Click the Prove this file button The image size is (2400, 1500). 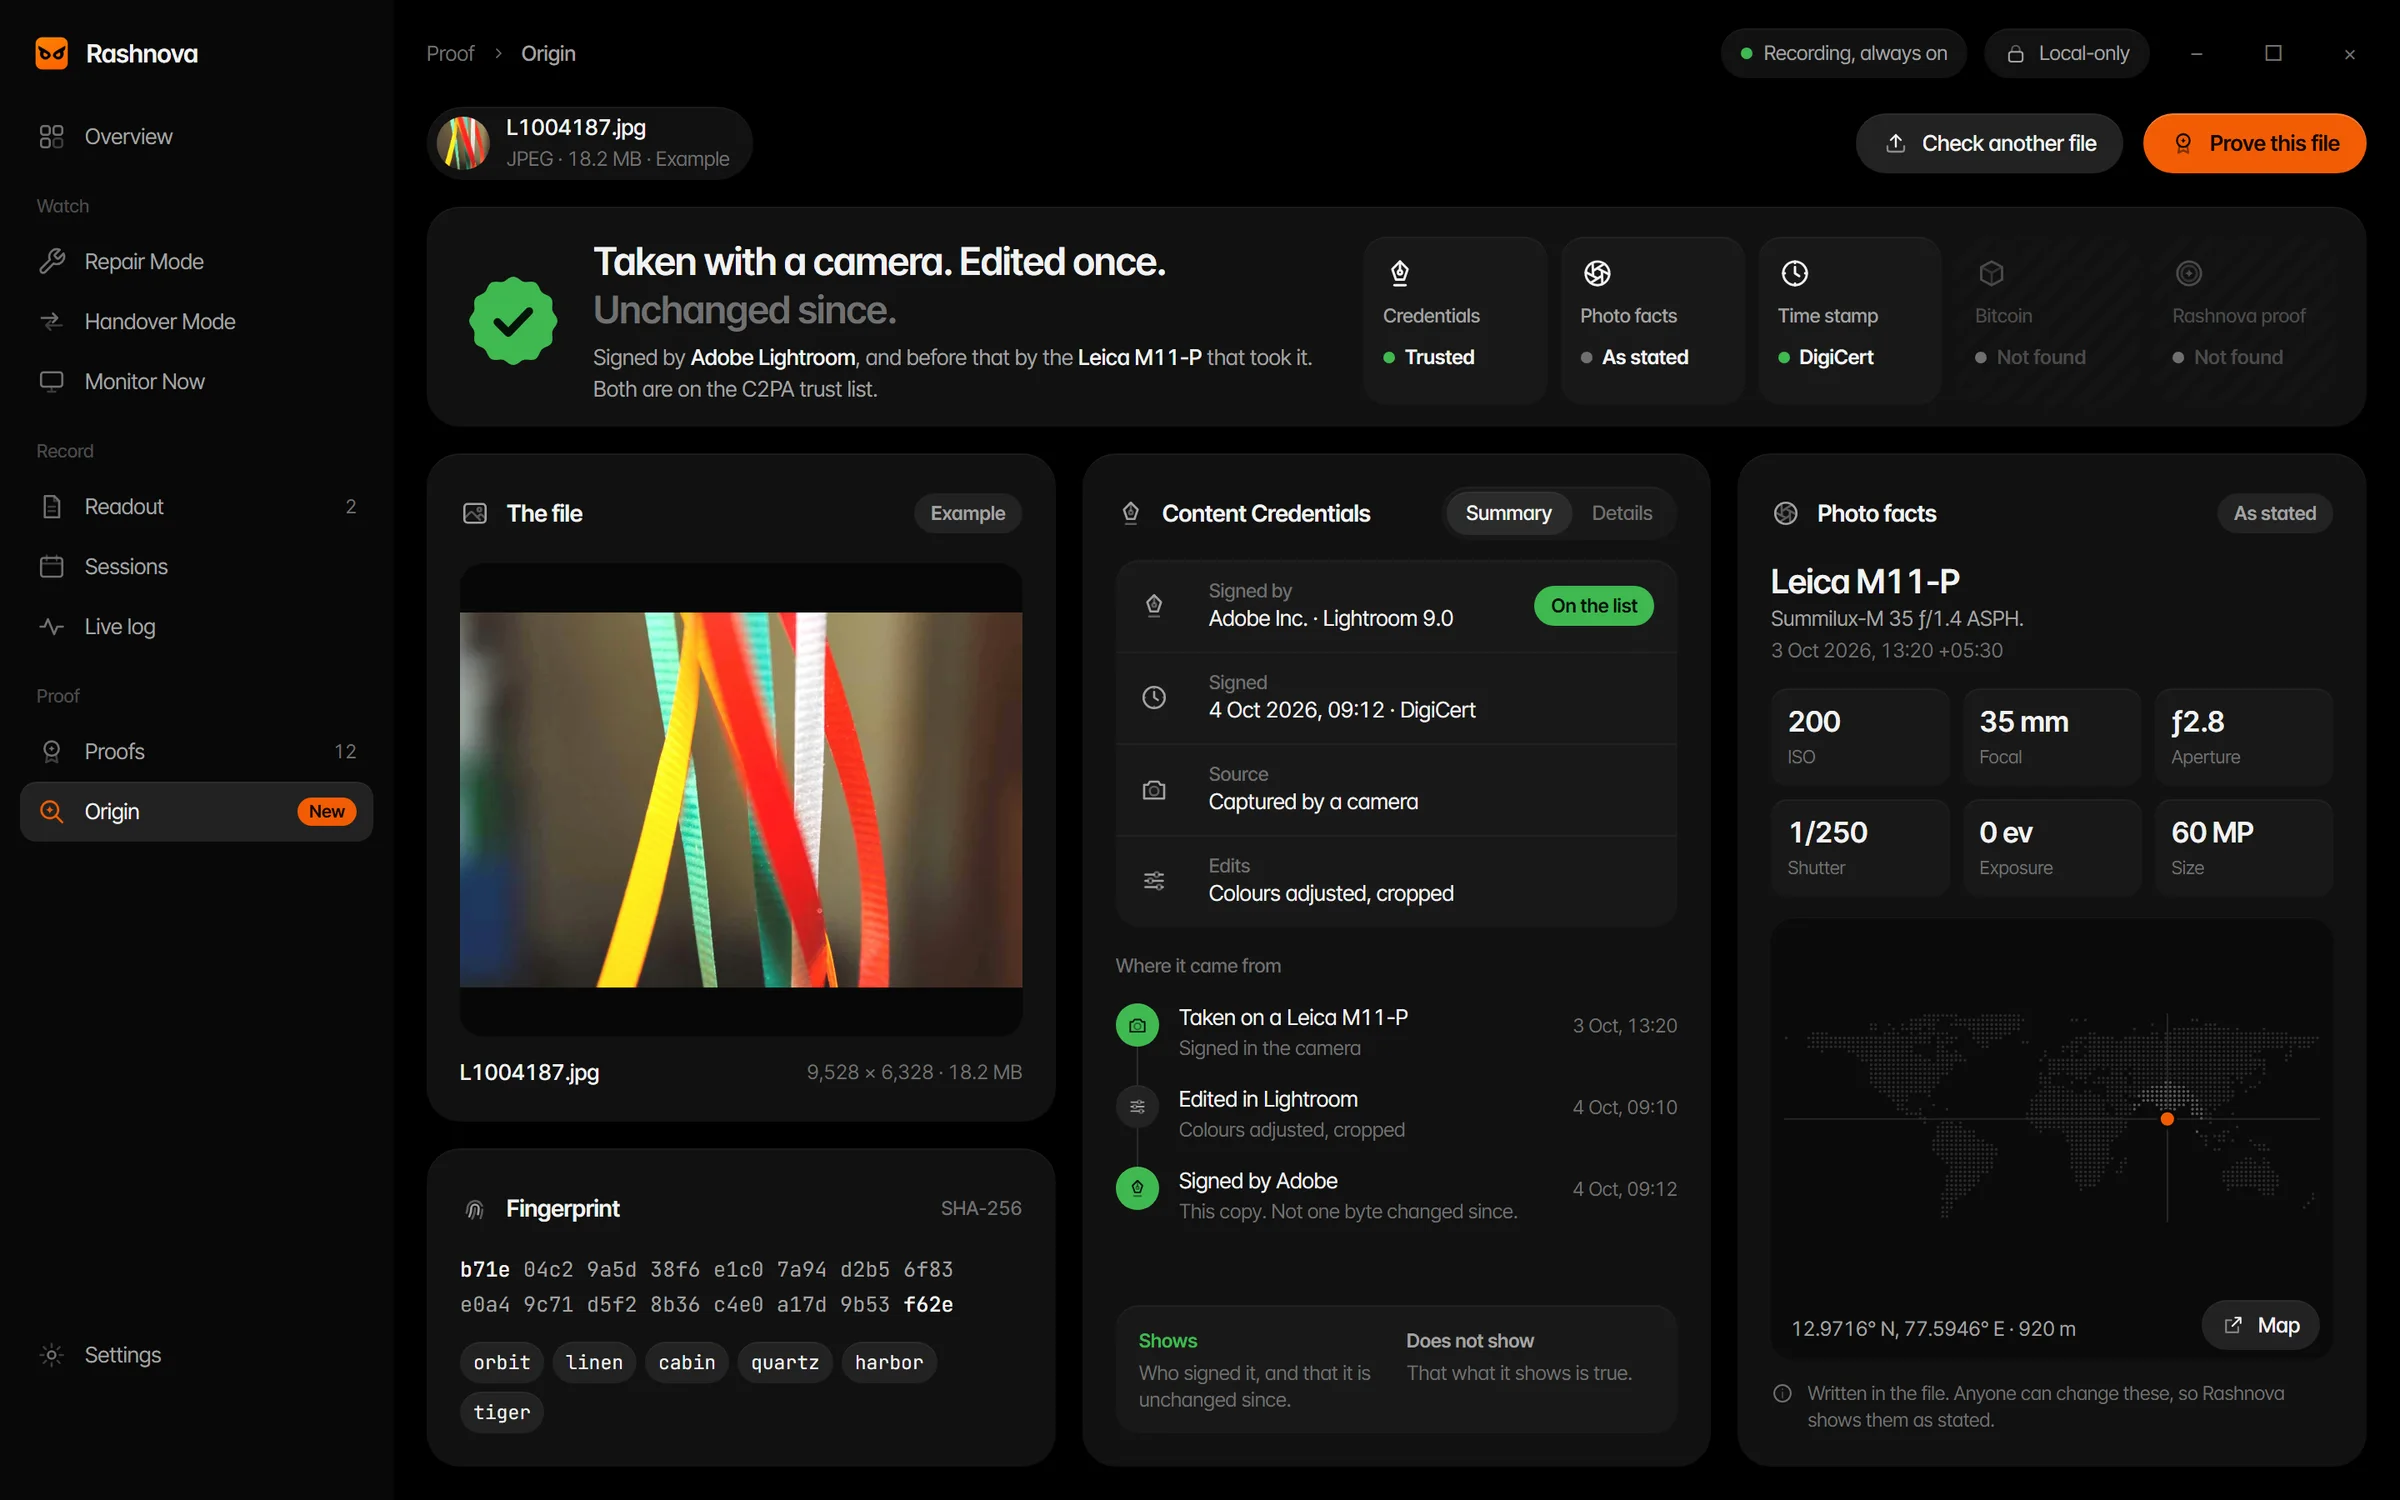click(x=2254, y=144)
